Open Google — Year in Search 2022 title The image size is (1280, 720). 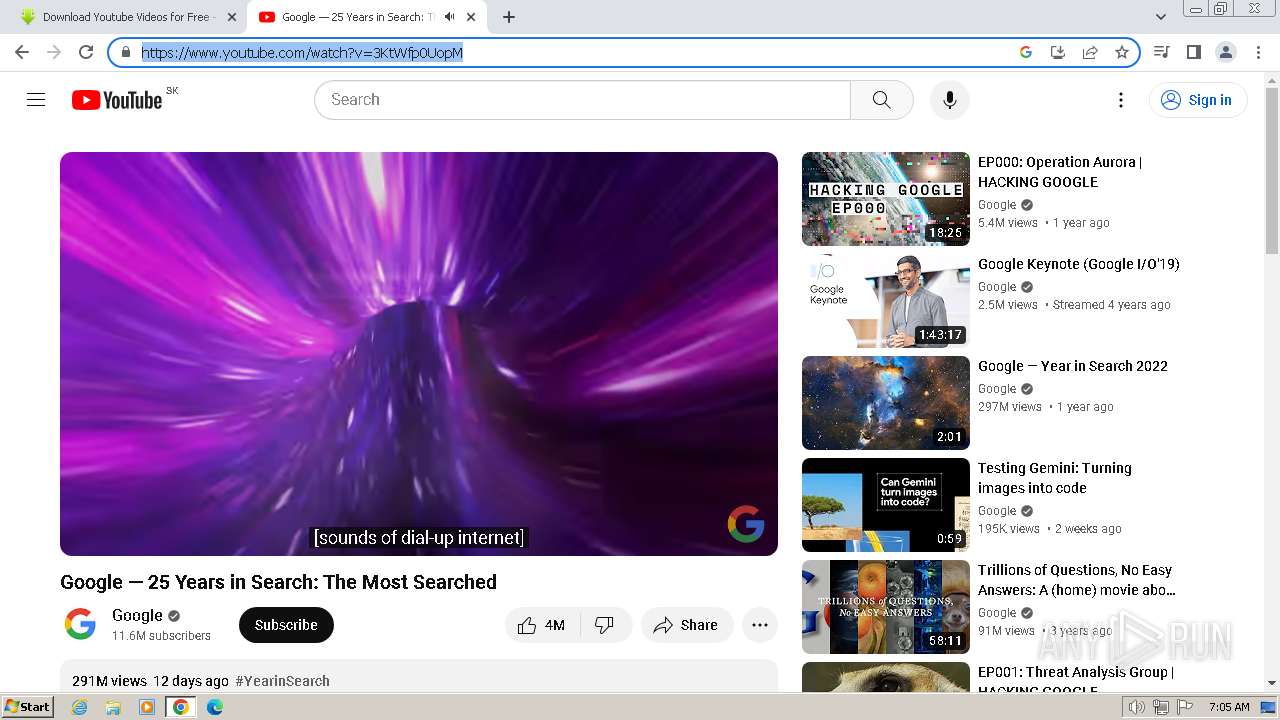point(1073,366)
